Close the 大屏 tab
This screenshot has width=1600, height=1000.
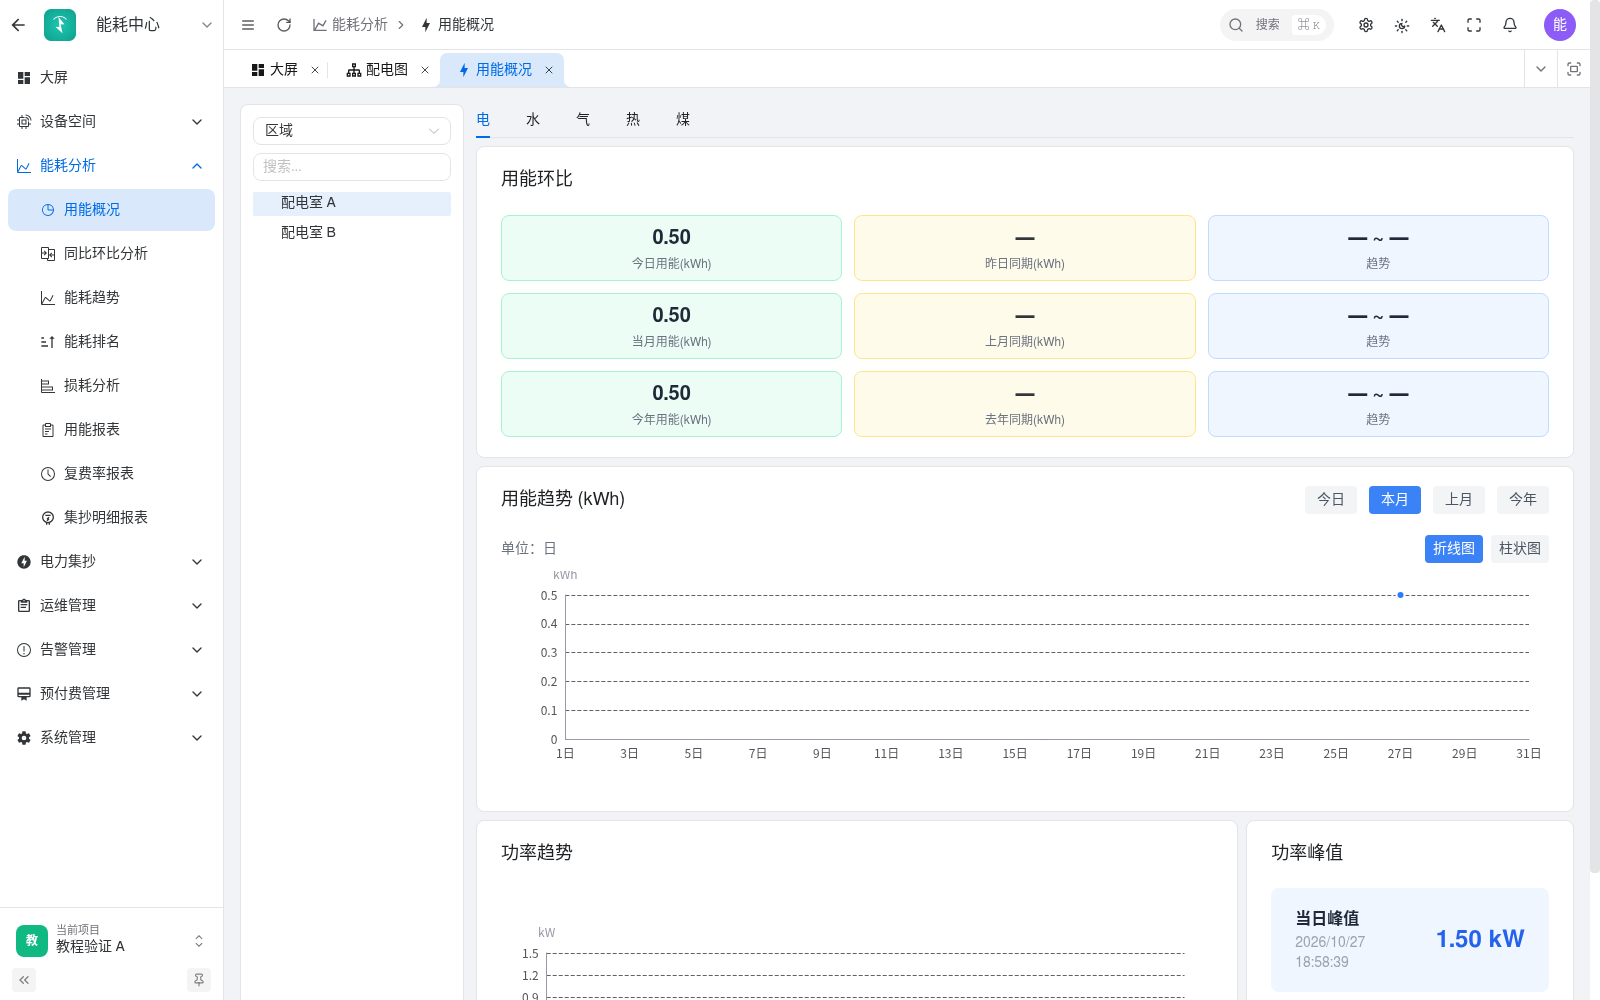click(315, 70)
